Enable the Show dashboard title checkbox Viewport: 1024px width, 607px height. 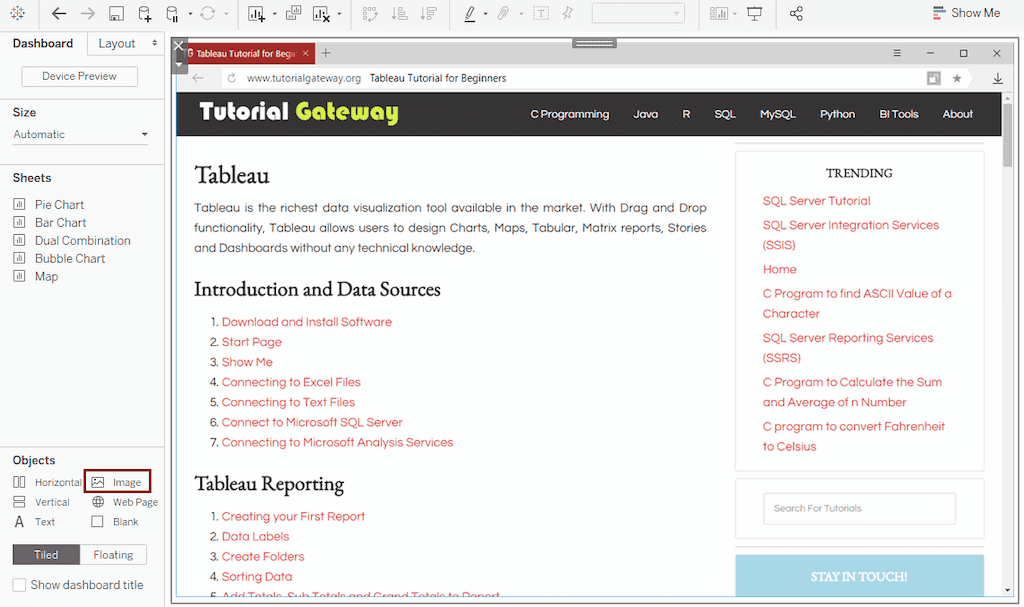20,585
